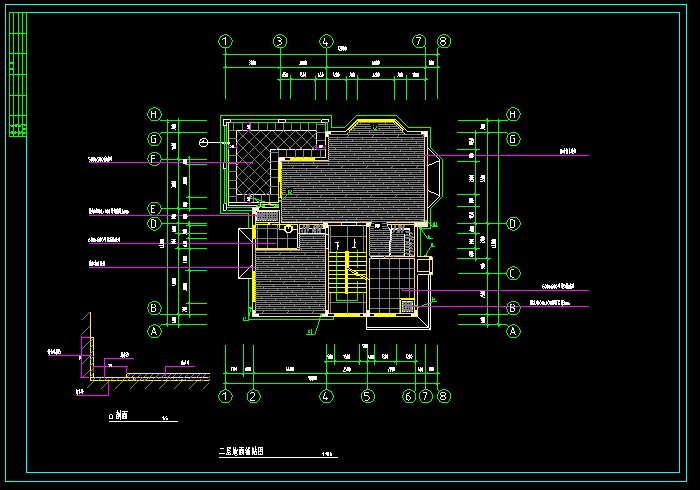Click axis bubble H on the right side
The height and width of the screenshot is (490, 700).
tap(512, 114)
